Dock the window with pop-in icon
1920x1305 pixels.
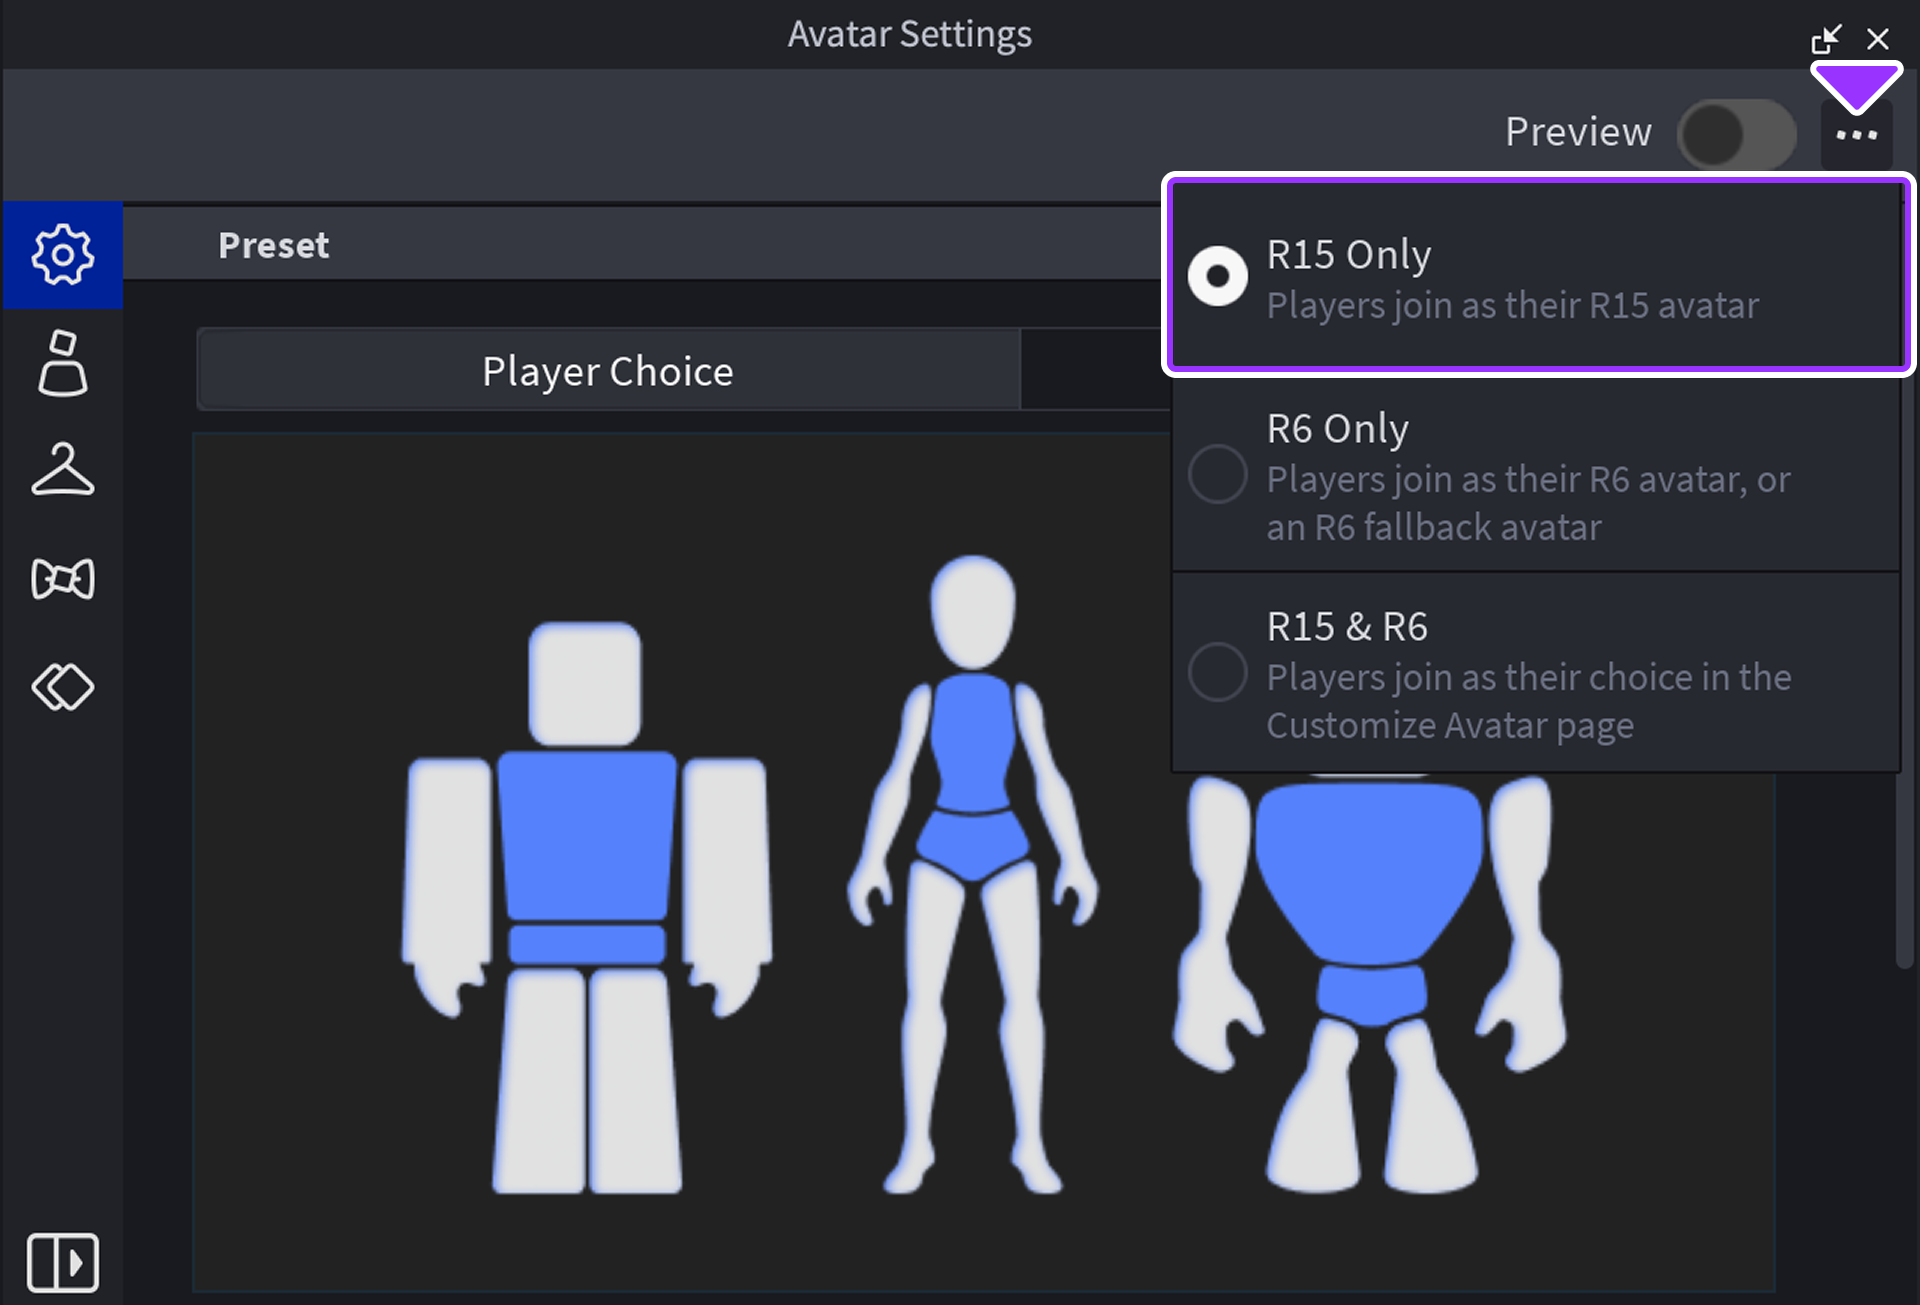(x=1825, y=39)
